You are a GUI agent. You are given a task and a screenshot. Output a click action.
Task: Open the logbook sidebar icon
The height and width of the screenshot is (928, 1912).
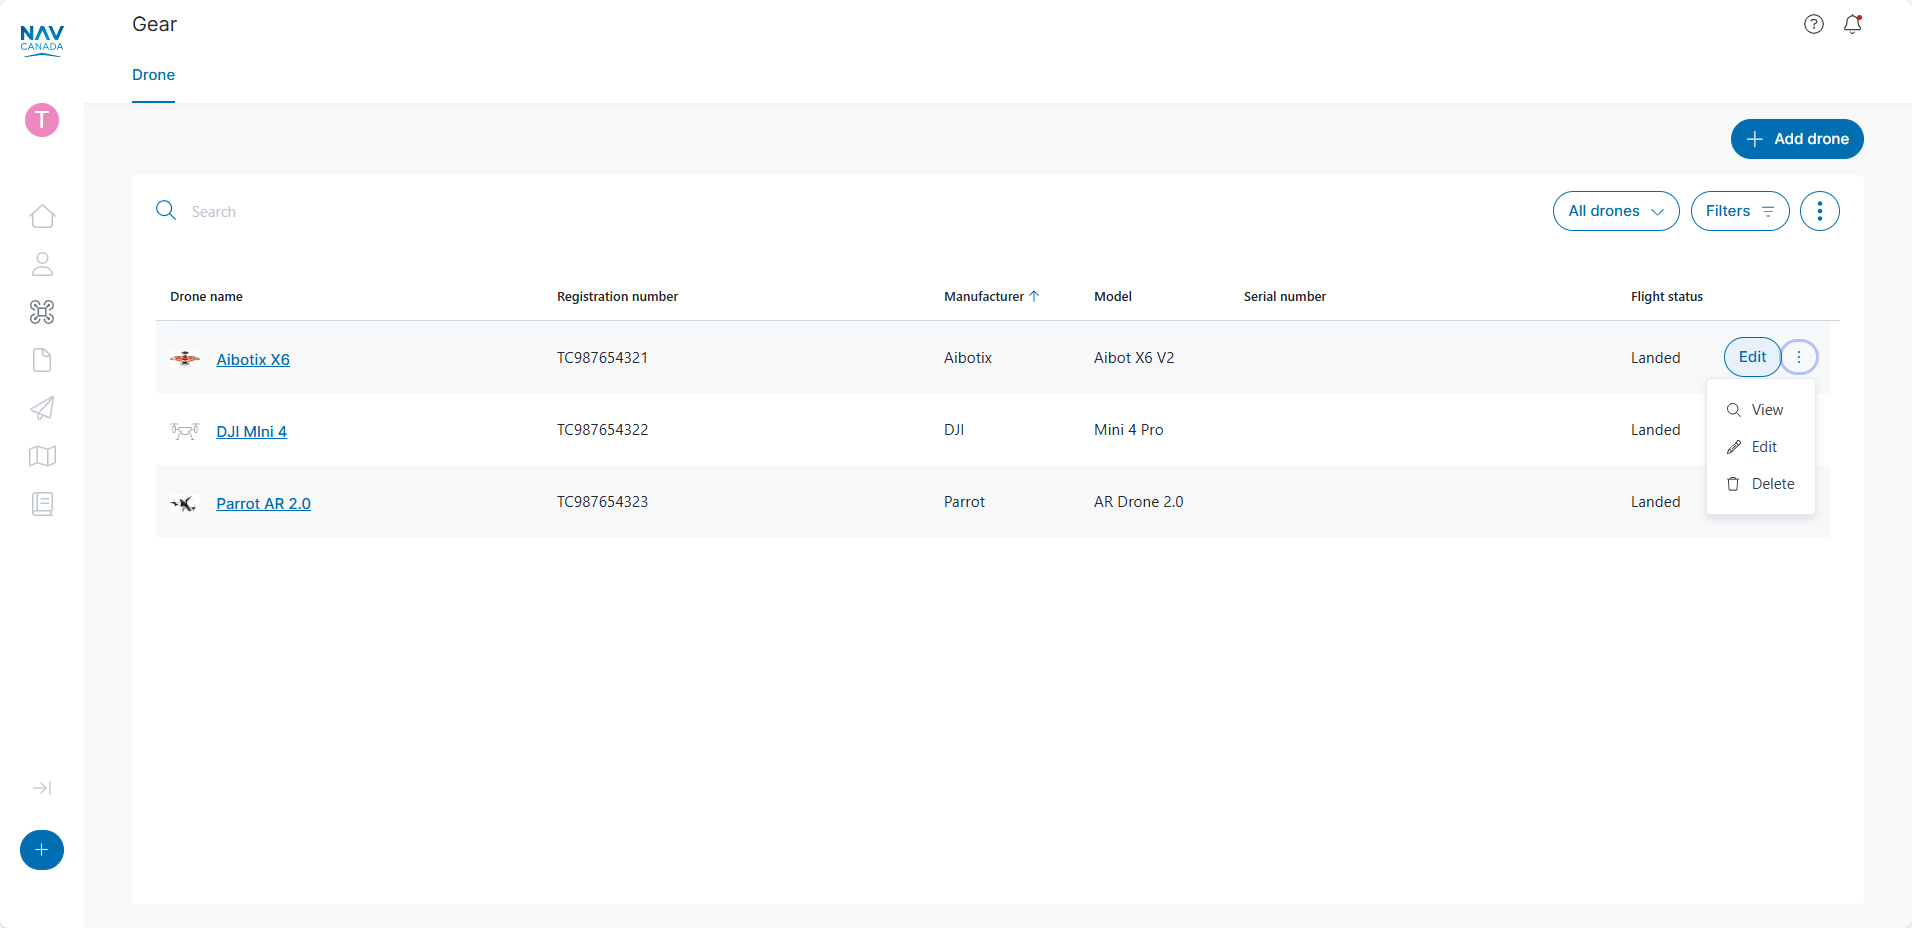(42, 504)
